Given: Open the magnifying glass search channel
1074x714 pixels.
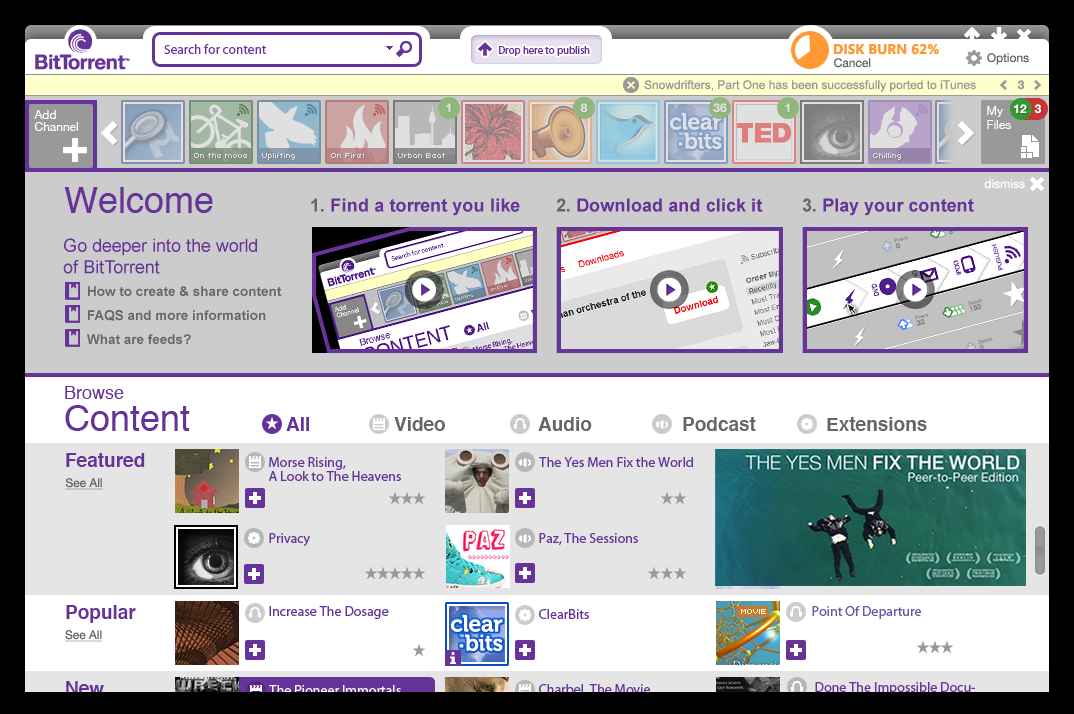Looking at the screenshot, I should [153, 132].
